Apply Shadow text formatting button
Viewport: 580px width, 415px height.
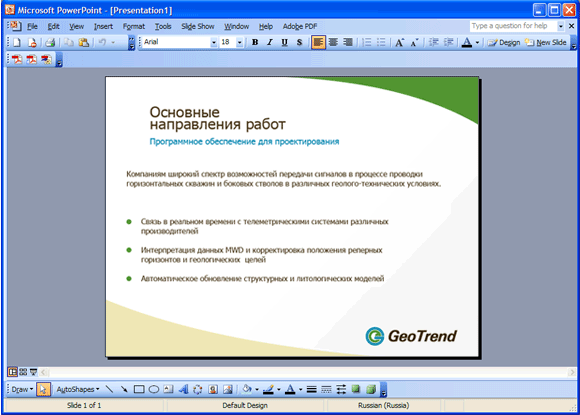300,43
